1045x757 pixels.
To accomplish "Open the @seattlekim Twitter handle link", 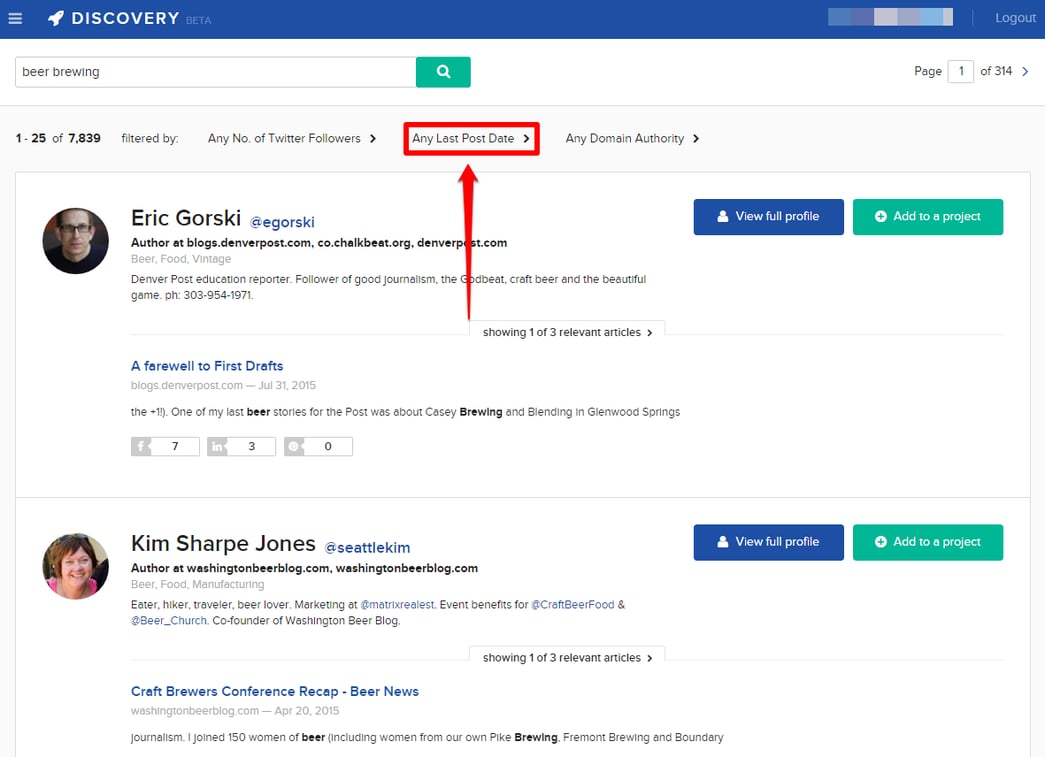I will [x=367, y=548].
